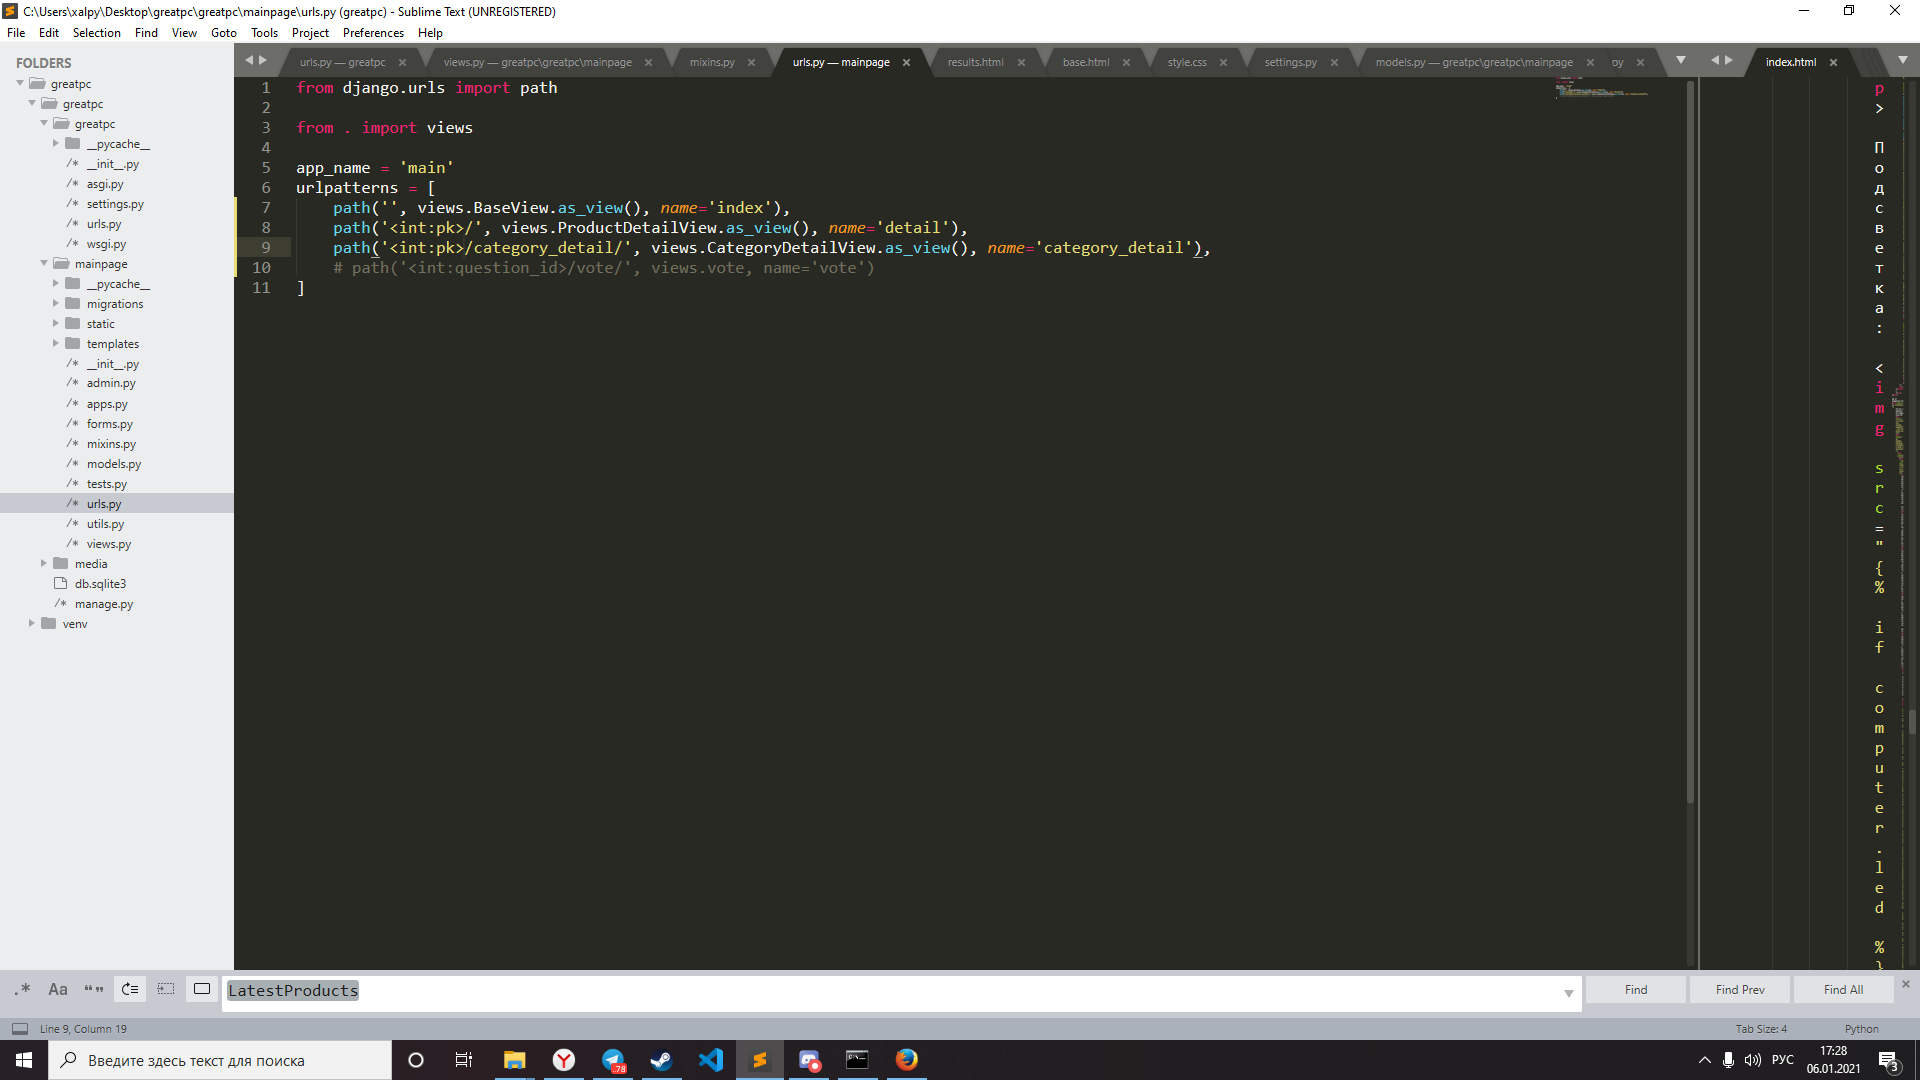1920x1080 pixels.
Task: Toggle highlight matches button
Action: pos(202,990)
